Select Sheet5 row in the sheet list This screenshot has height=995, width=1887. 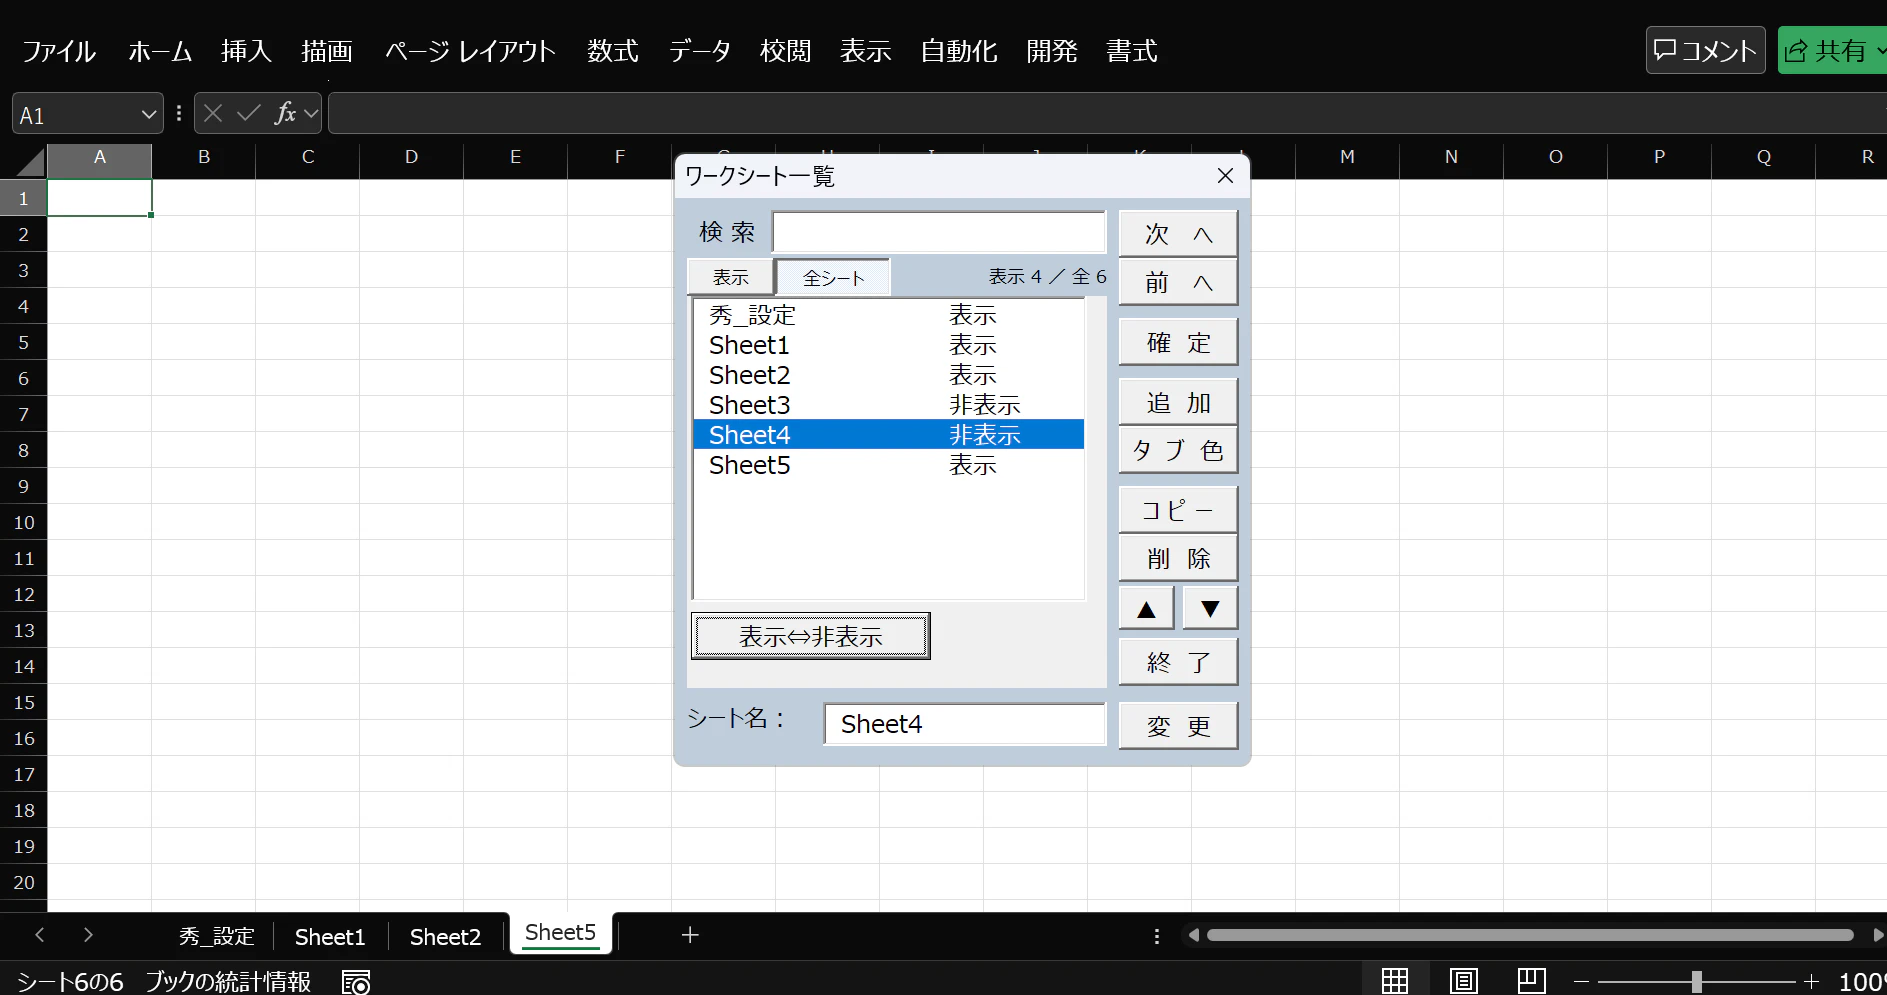tap(888, 465)
